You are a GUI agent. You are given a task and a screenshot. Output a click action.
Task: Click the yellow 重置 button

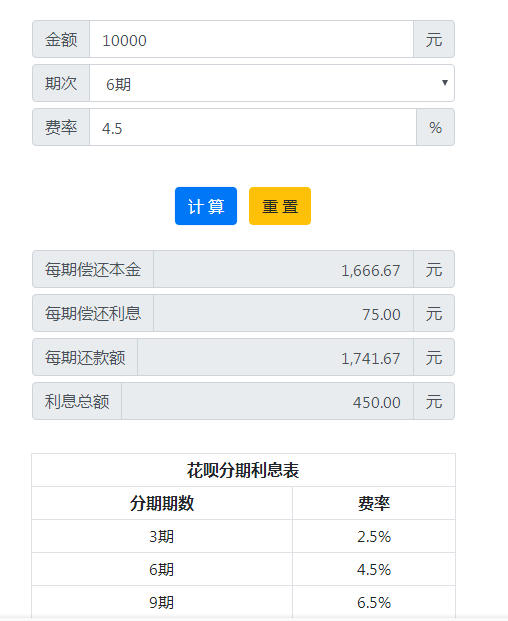pyautogui.click(x=280, y=206)
